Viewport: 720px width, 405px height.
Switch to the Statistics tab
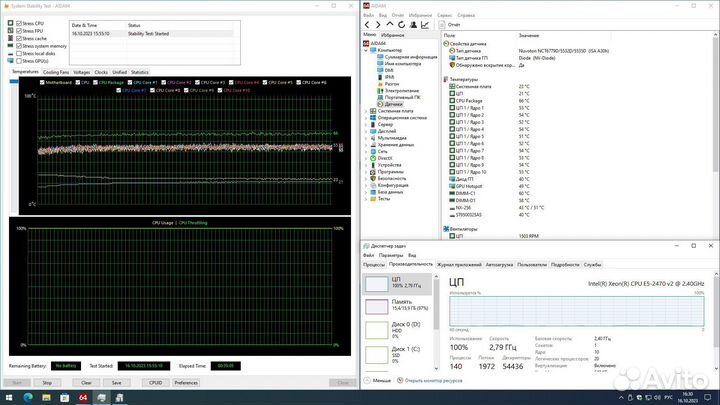pyautogui.click(x=140, y=72)
